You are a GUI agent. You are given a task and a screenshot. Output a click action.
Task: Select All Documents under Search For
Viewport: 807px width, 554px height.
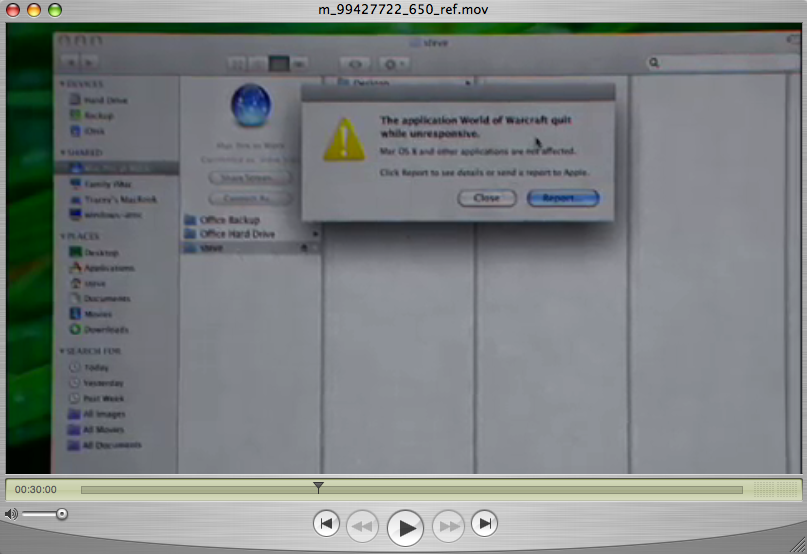(x=105, y=444)
